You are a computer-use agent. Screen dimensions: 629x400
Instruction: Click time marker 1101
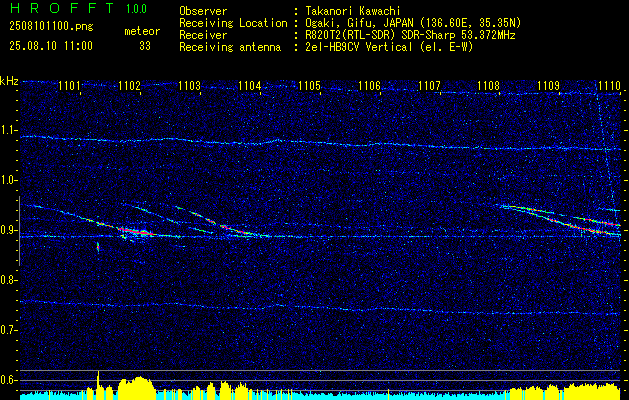pos(69,85)
